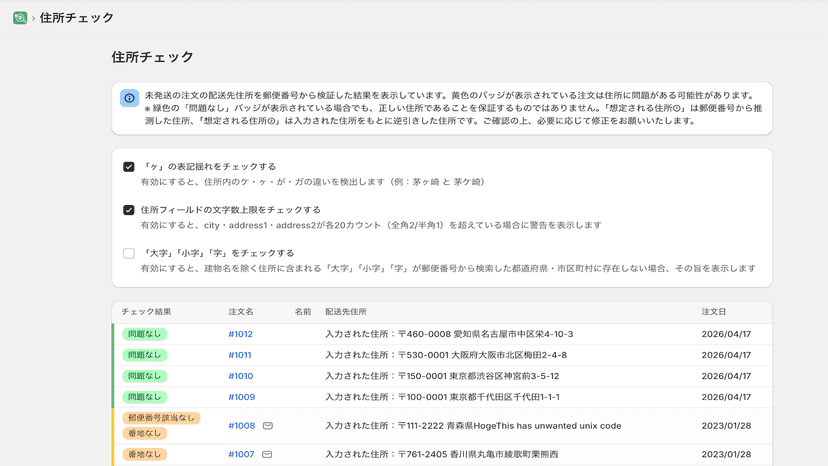Click the 問題なし badge in row #1009

click(x=145, y=397)
